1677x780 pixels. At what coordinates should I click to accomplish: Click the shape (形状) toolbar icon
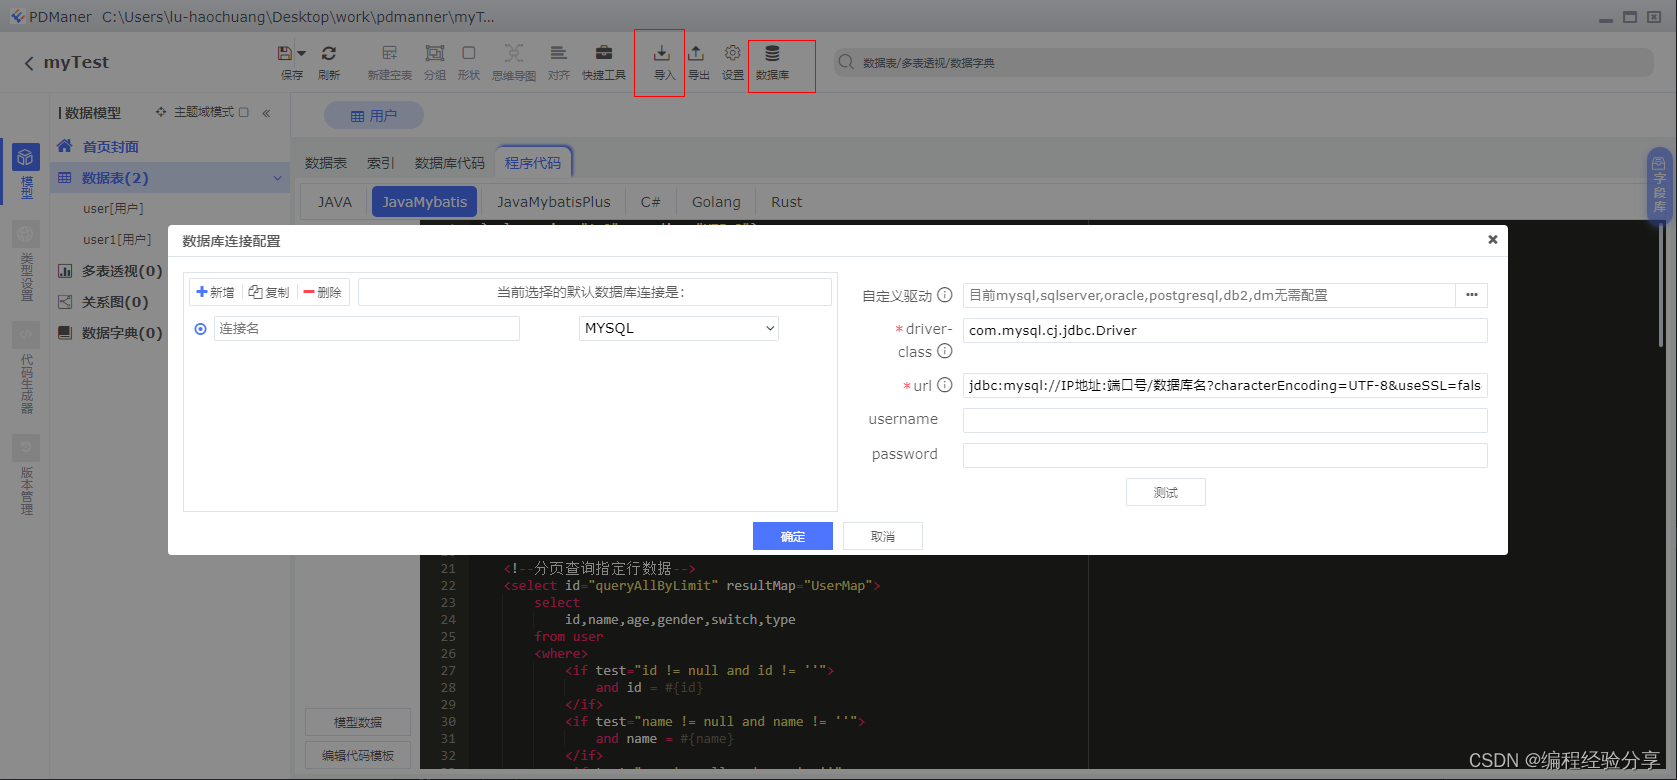tap(469, 54)
